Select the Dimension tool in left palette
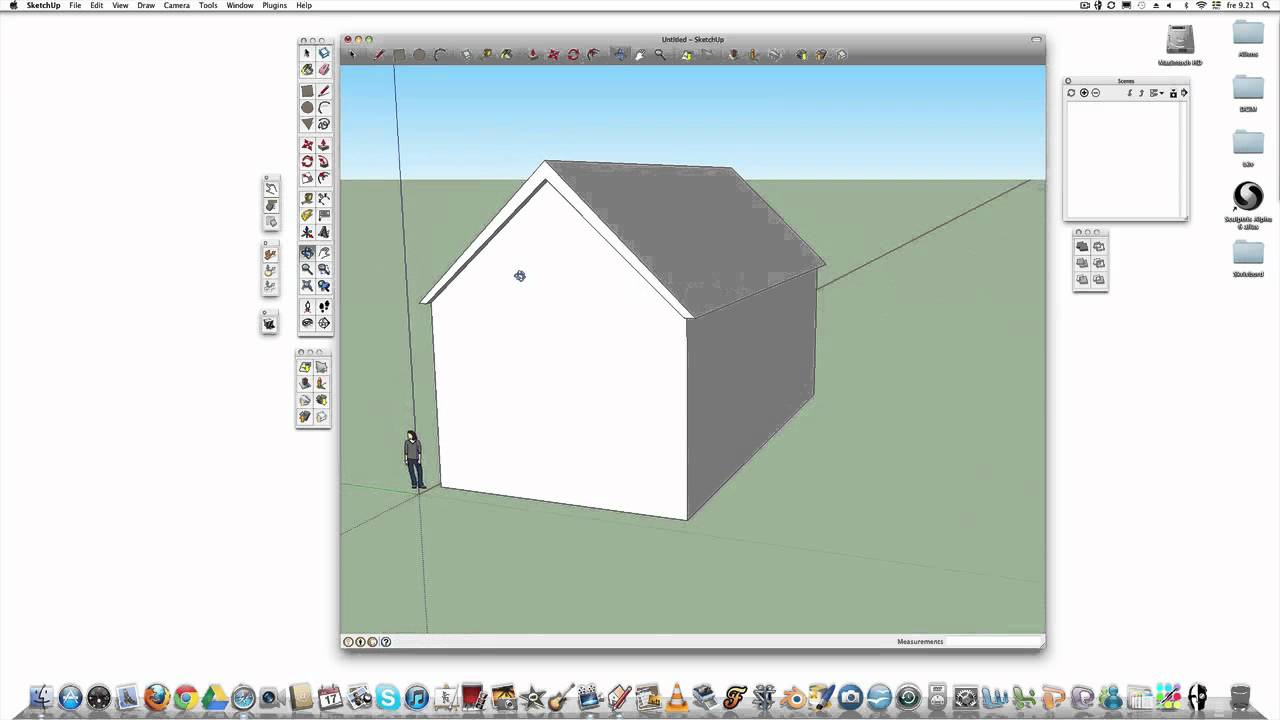The width and height of the screenshot is (1280, 720). [323, 198]
